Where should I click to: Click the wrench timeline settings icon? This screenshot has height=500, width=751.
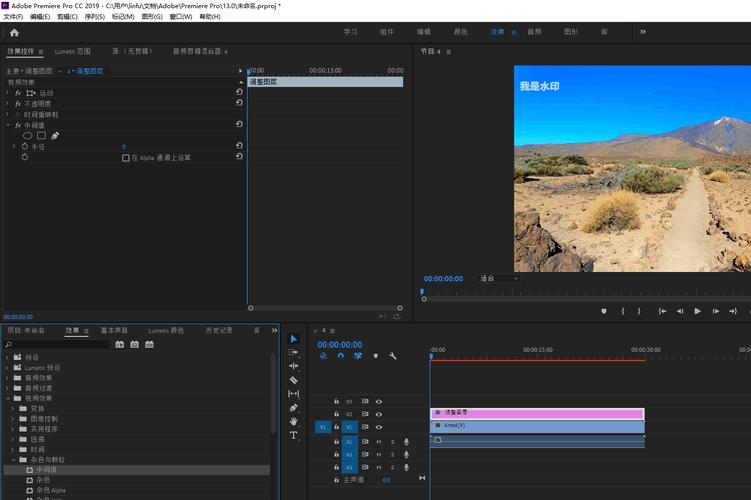point(393,356)
